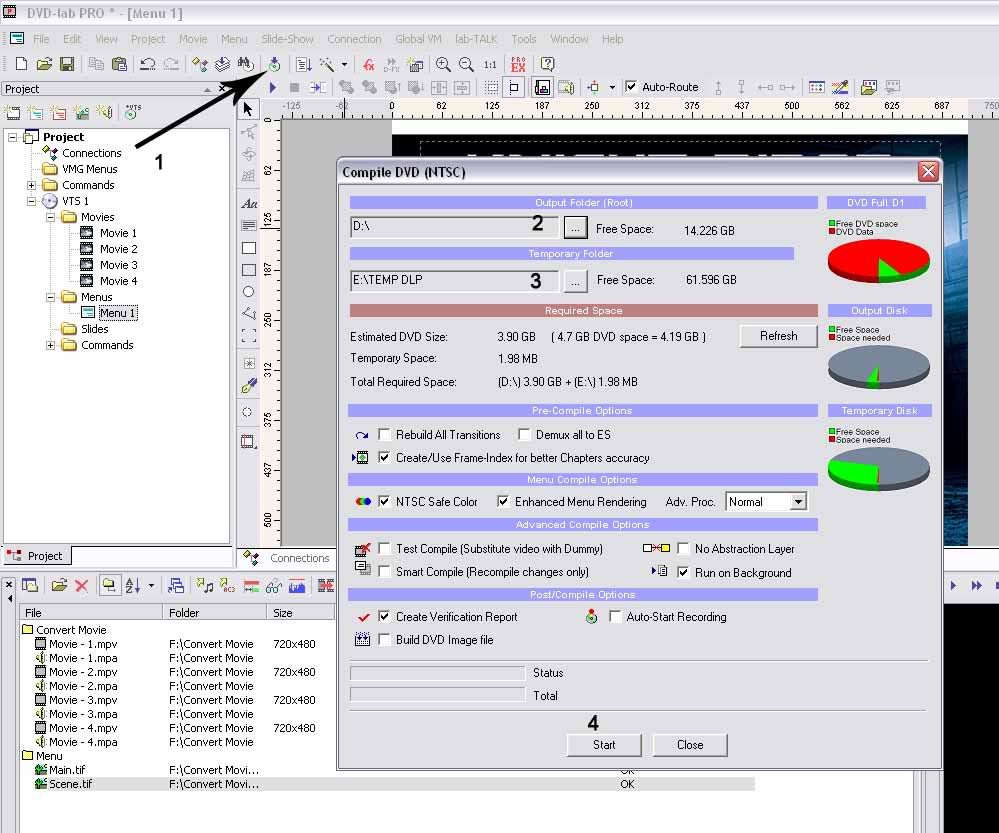Enable No Abstraction Layer checkbox
The image size is (999, 833).
click(683, 548)
